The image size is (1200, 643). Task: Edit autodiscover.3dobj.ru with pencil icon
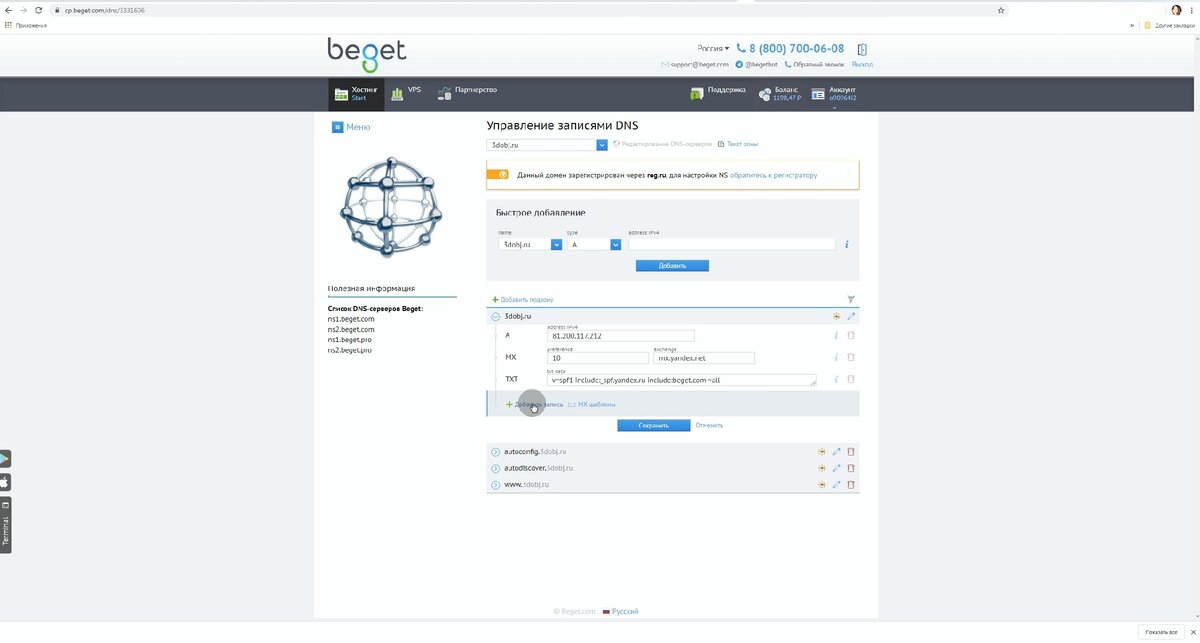836,468
